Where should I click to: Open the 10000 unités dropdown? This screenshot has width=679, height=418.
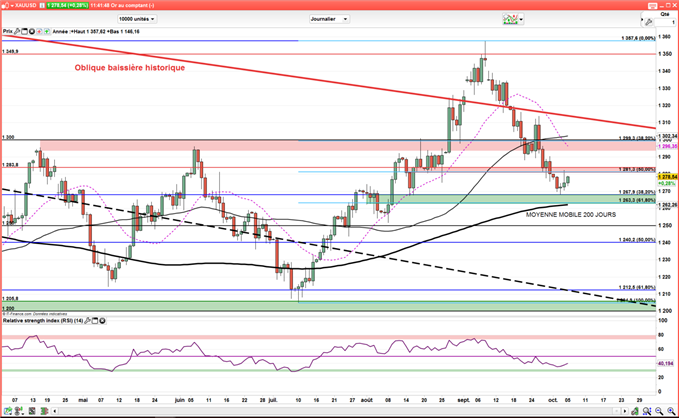coord(137,19)
